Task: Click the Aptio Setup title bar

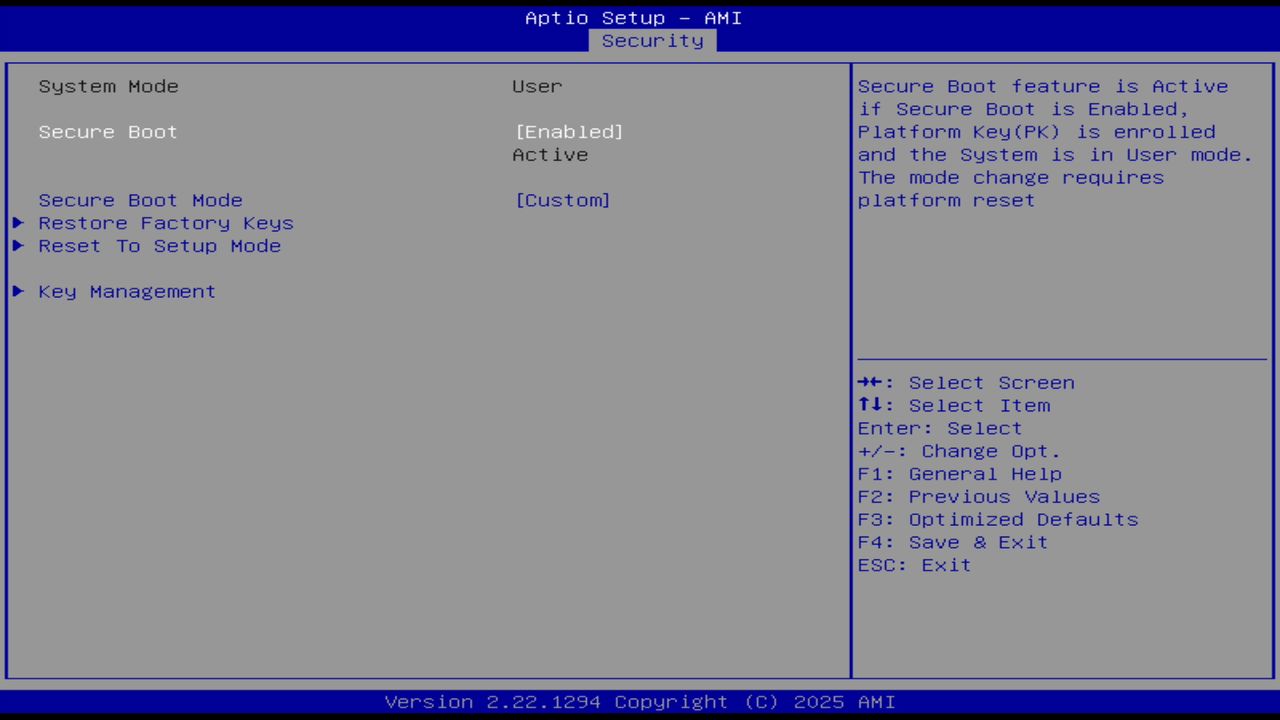Action: point(633,17)
